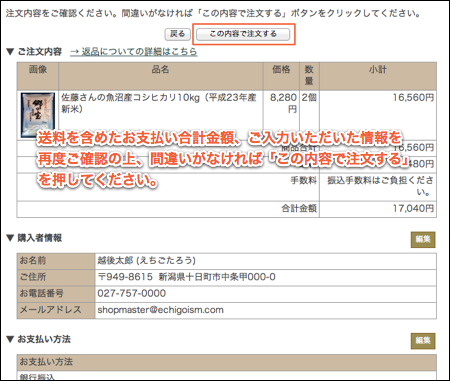Click the address 新潟県十日町市中条甲000-0
This screenshot has width=450, height=381.
[217, 277]
